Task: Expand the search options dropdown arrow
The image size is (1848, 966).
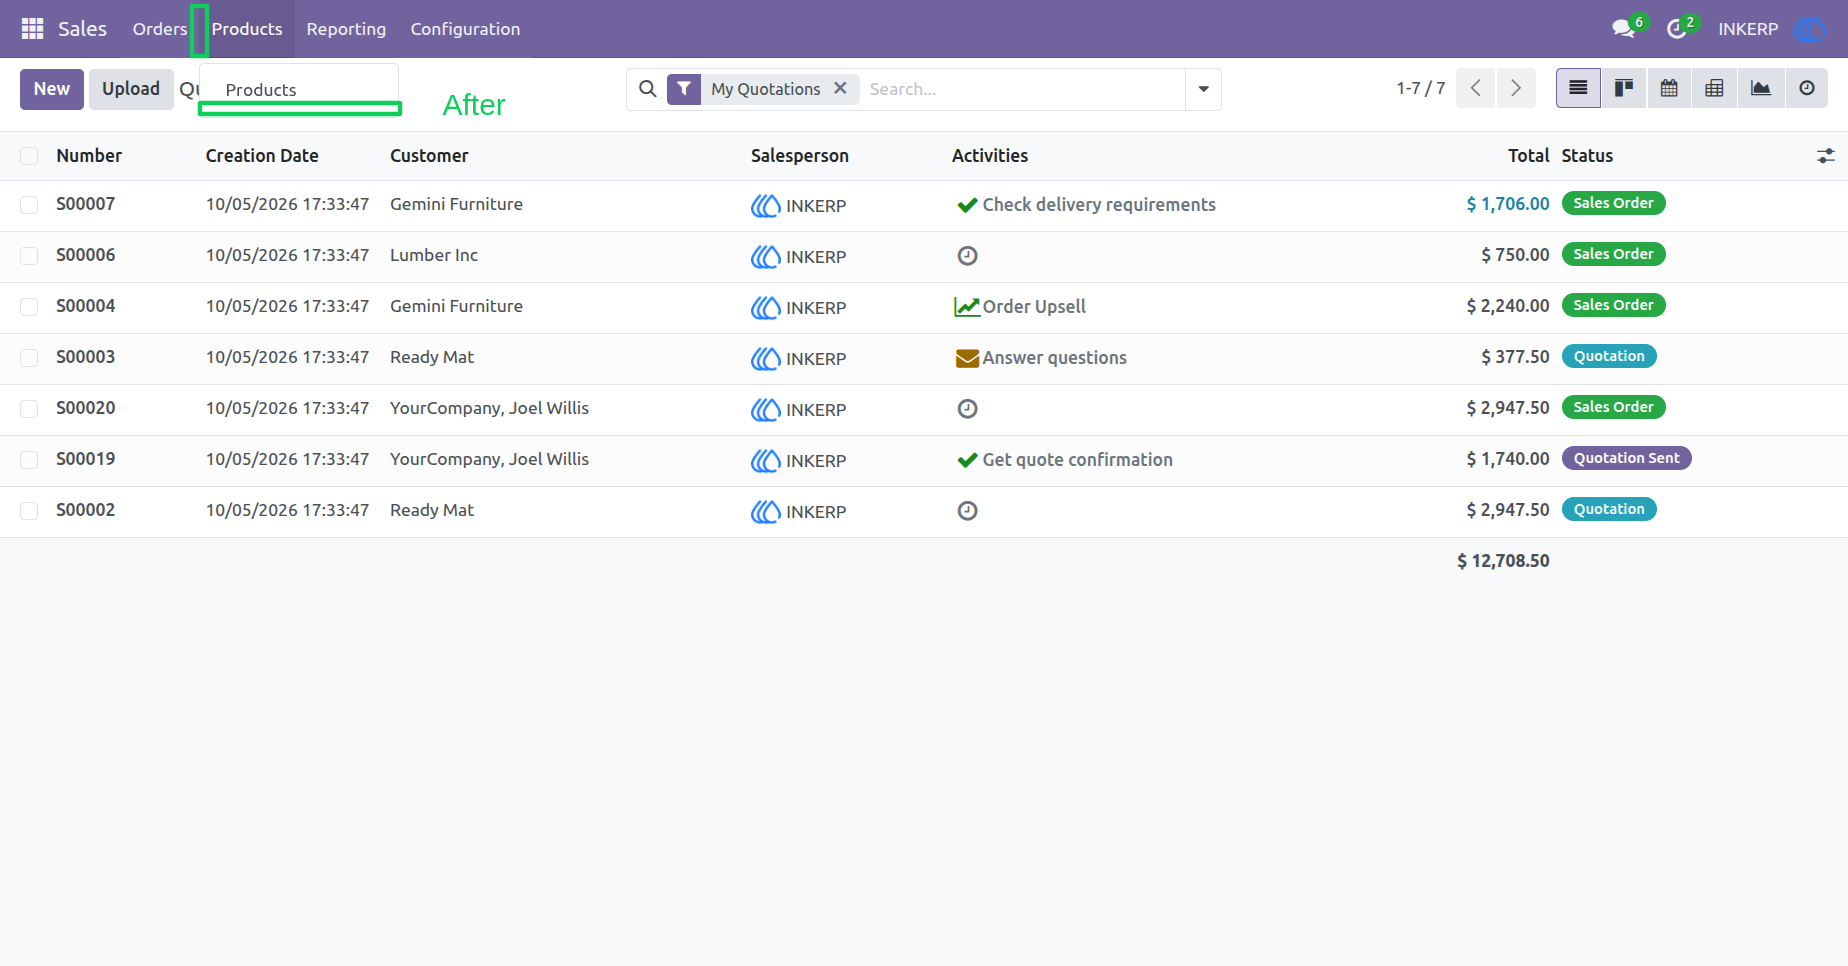Action: pyautogui.click(x=1203, y=89)
